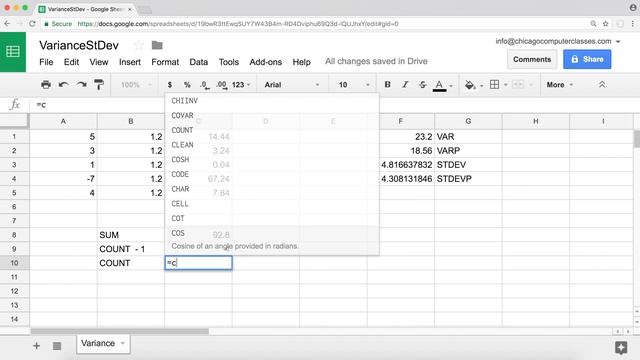Increase decimal places icon
Screen dimensions: 640x360
(x=222, y=84)
